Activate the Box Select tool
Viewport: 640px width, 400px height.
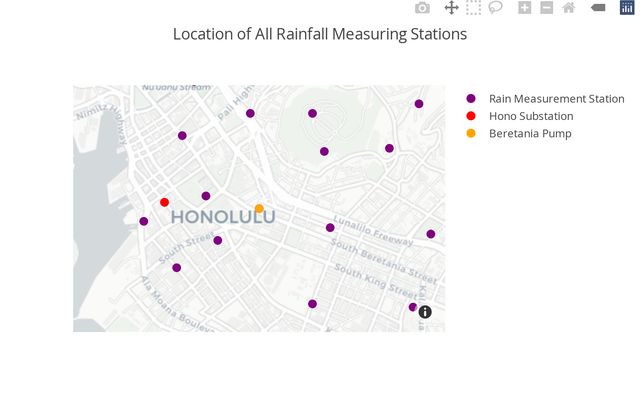(x=473, y=8)
